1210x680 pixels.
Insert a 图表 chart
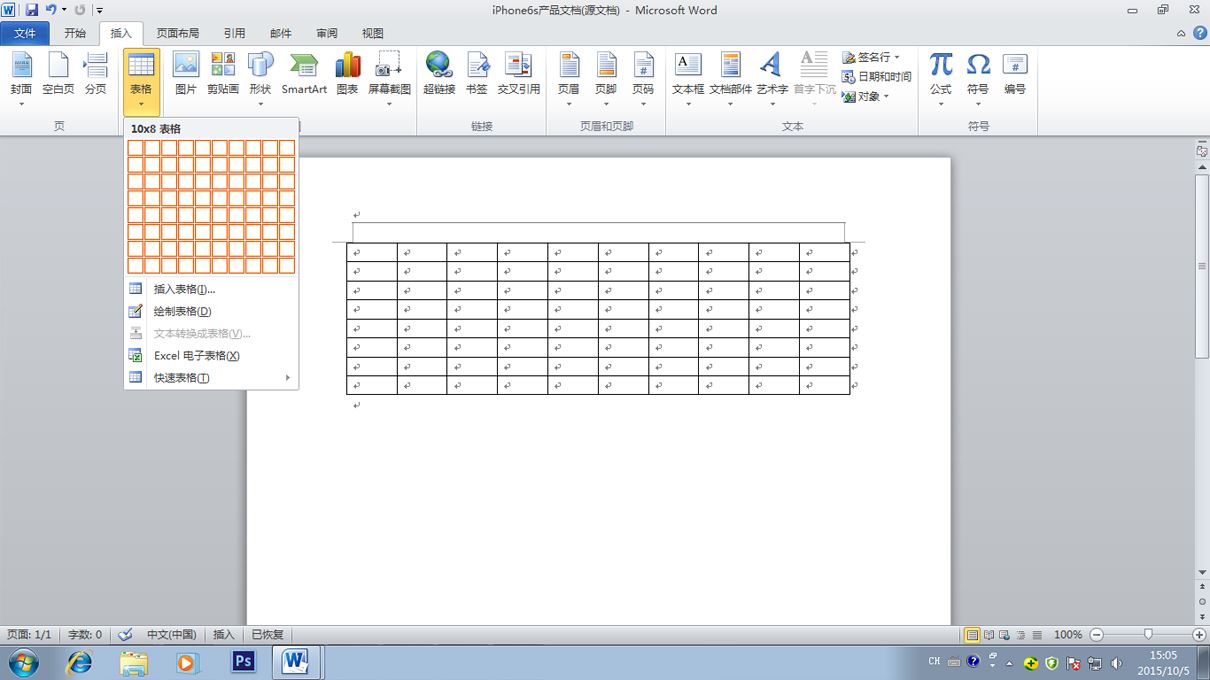(x=347, y=73)
